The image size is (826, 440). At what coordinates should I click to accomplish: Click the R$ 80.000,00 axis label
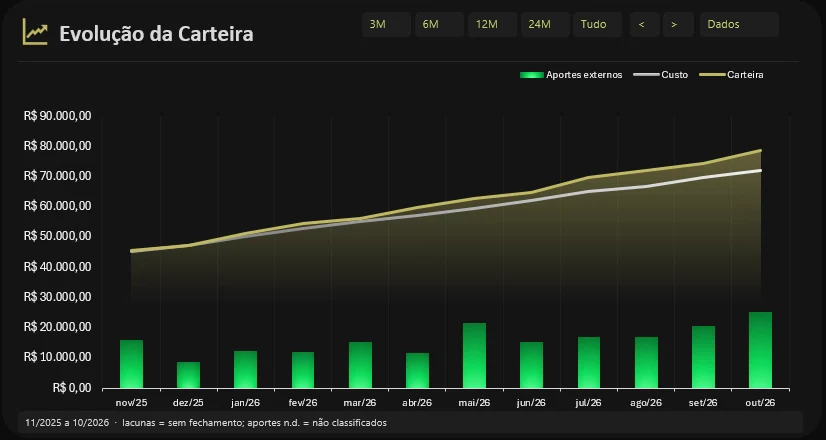pos(57,145)
